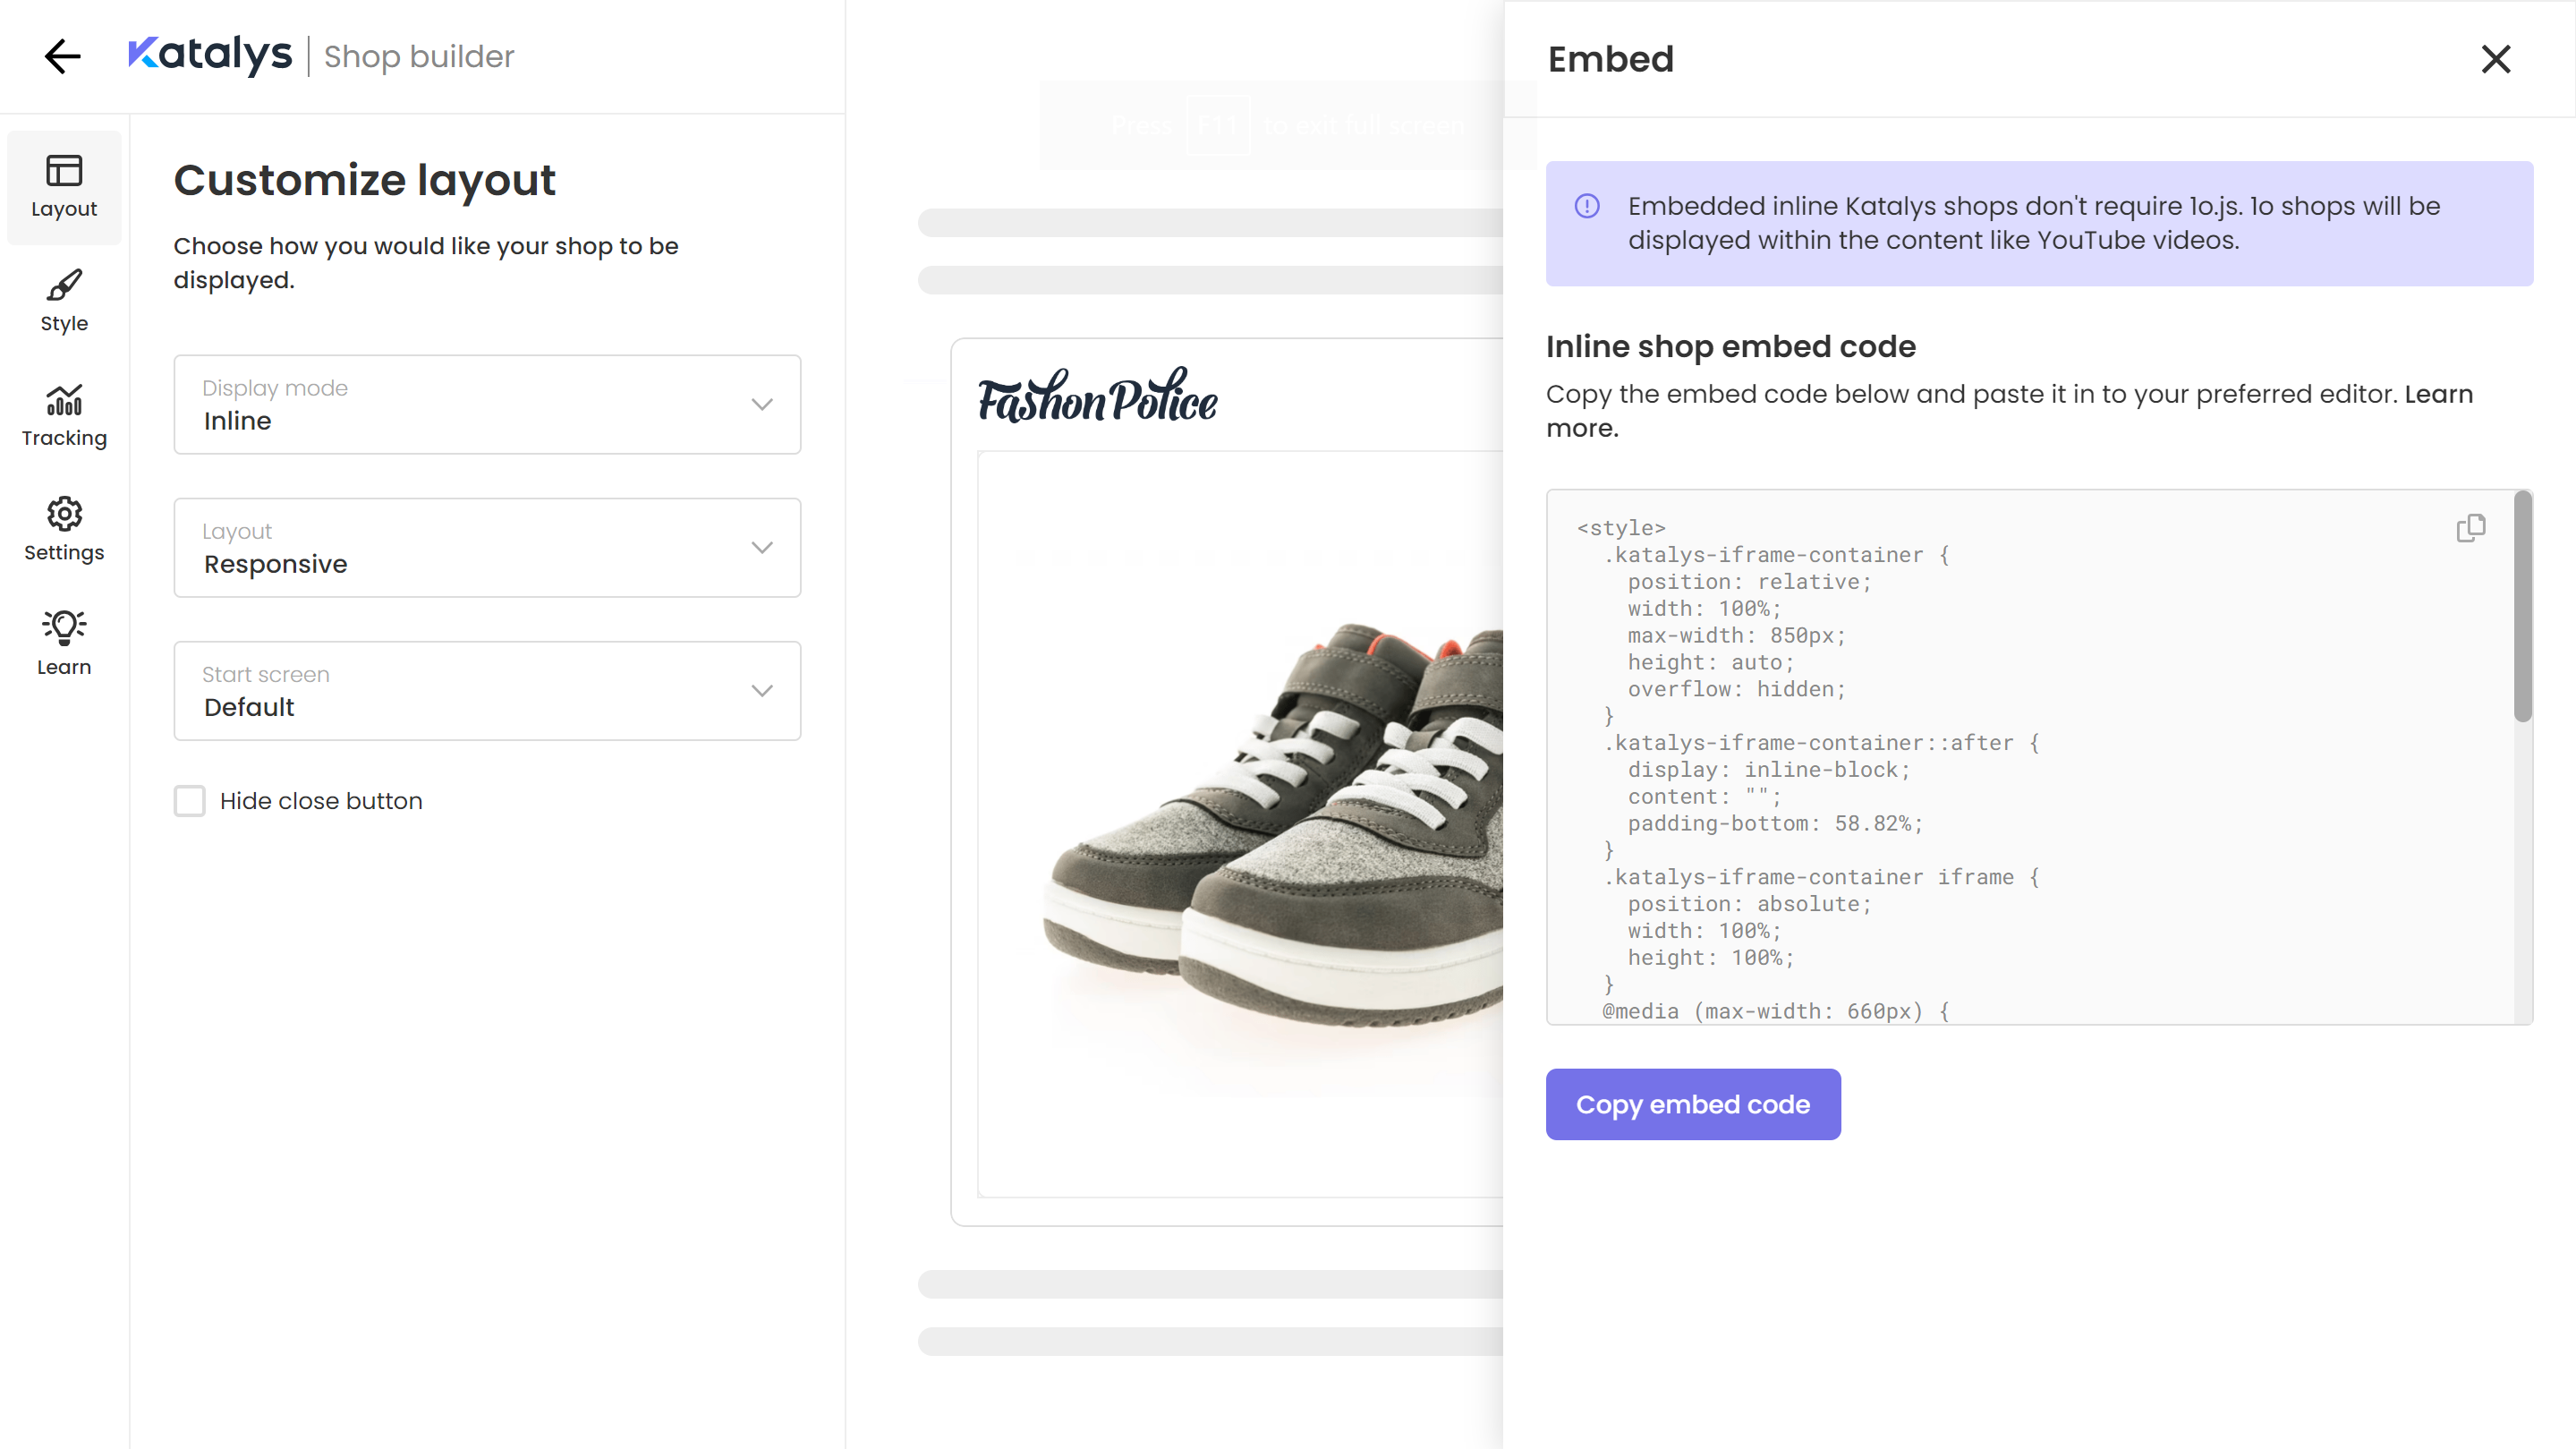Open the Learn lightbulb section

64,644
